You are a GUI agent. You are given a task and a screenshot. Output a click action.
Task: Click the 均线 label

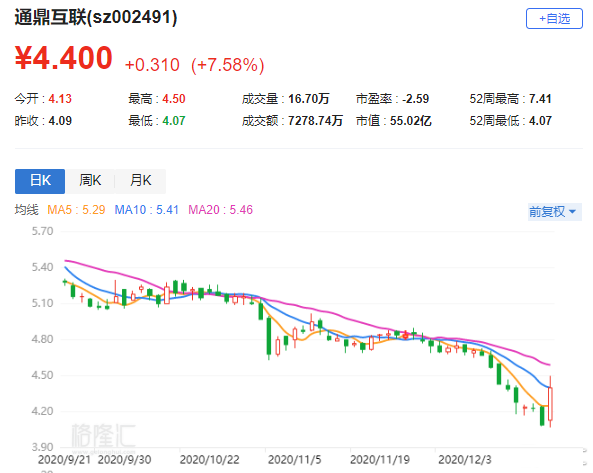pyautogui.click(x=26, y=209)
